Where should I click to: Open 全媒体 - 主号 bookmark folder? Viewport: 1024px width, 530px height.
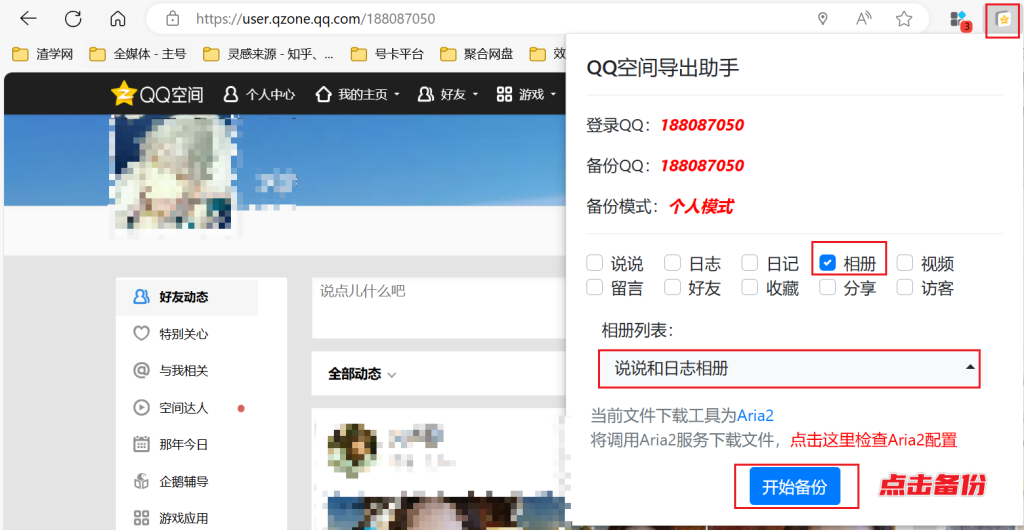click(x=137, y=54)
